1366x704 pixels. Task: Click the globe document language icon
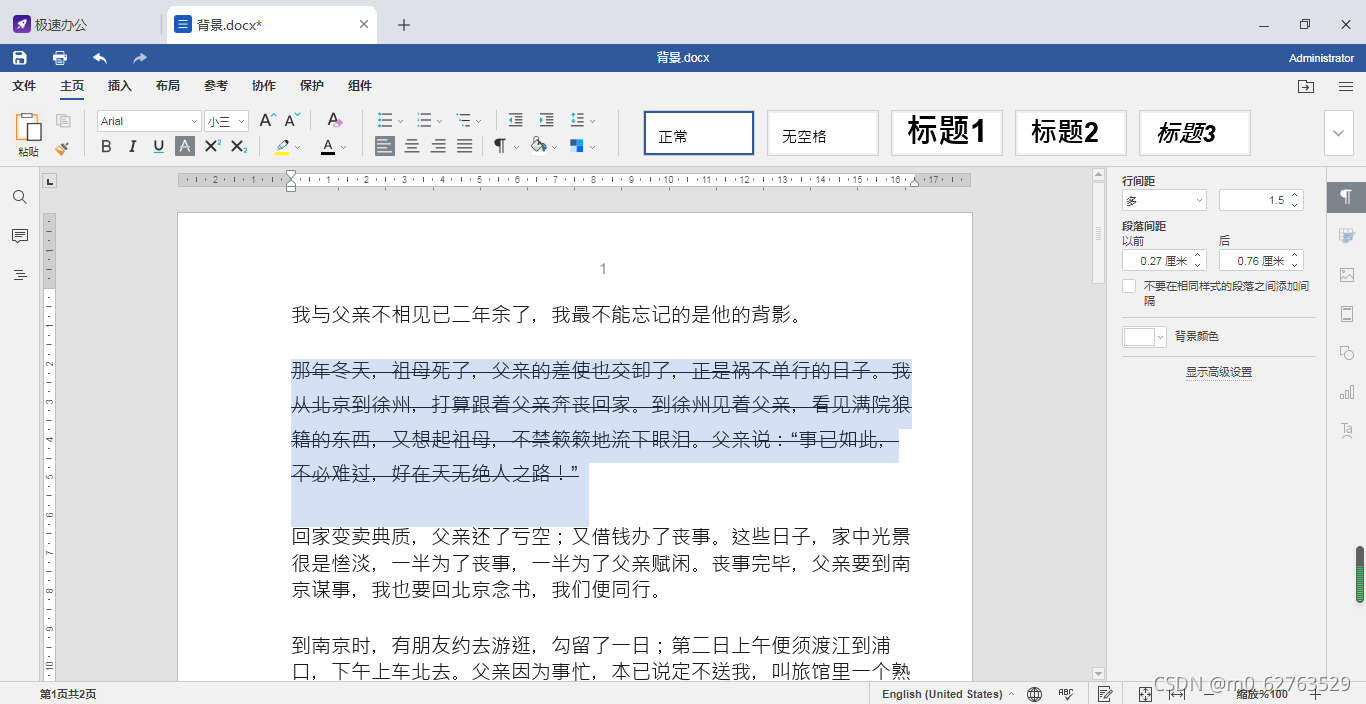click(1035, 694)
